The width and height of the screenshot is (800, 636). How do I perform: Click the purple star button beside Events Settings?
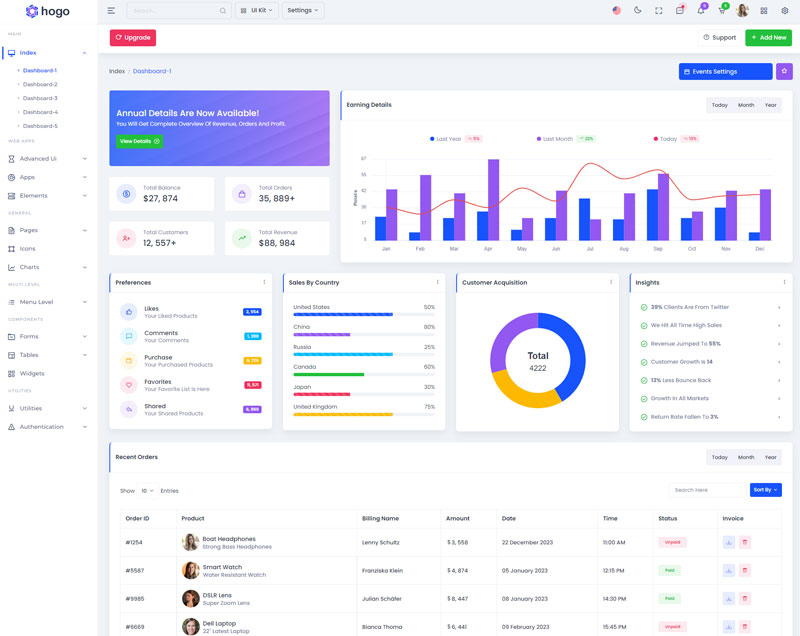(x=784, y=72)
